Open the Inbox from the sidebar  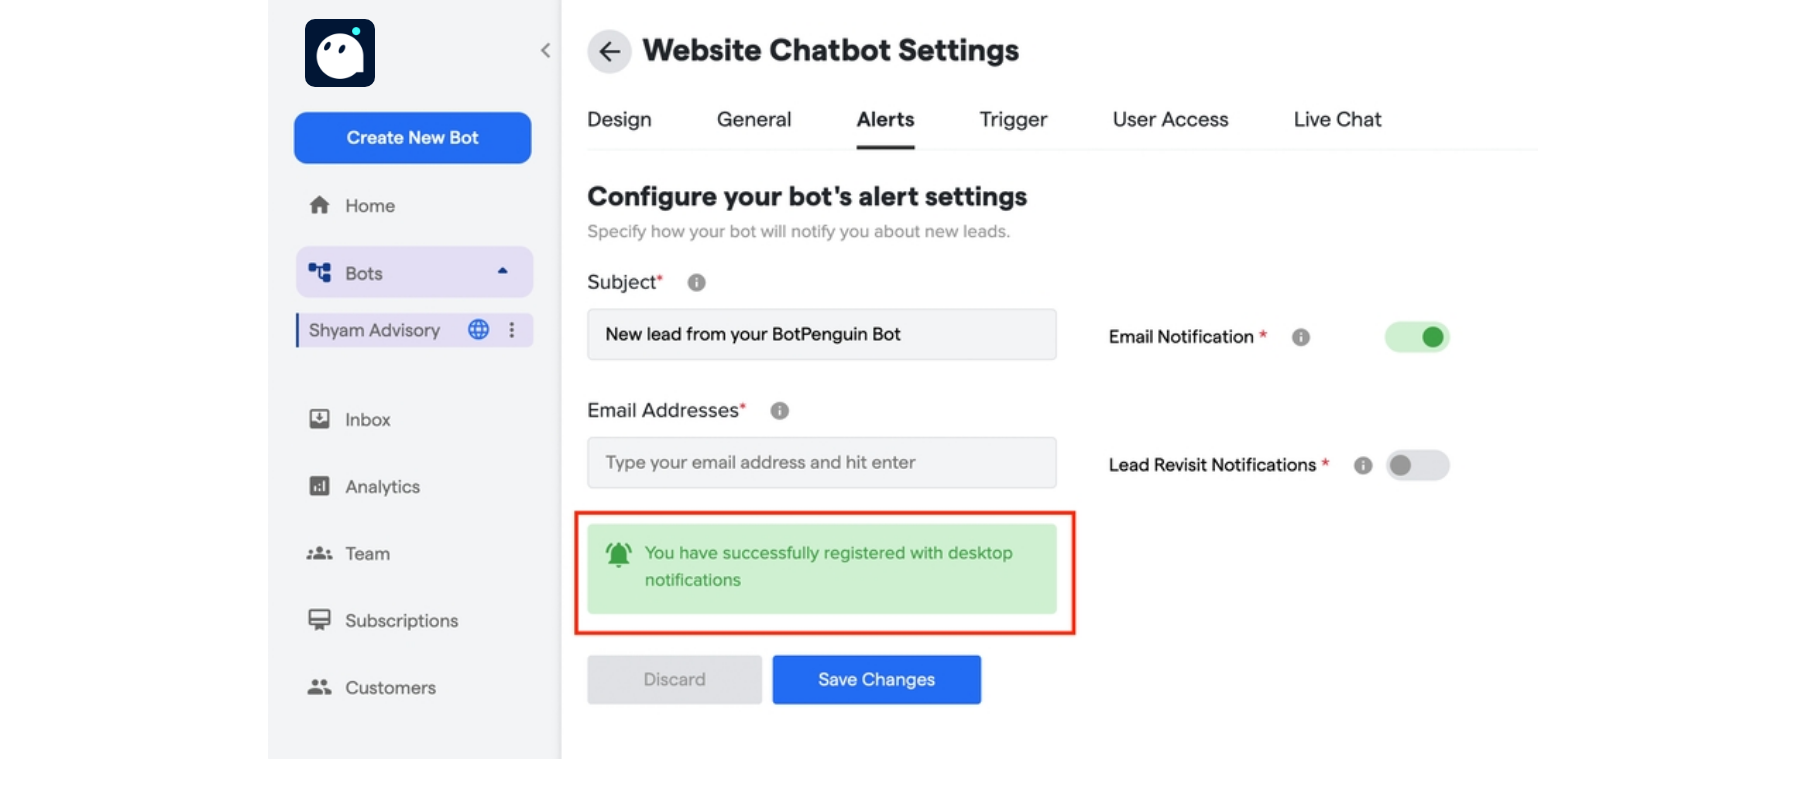click(x=319, y=419)
